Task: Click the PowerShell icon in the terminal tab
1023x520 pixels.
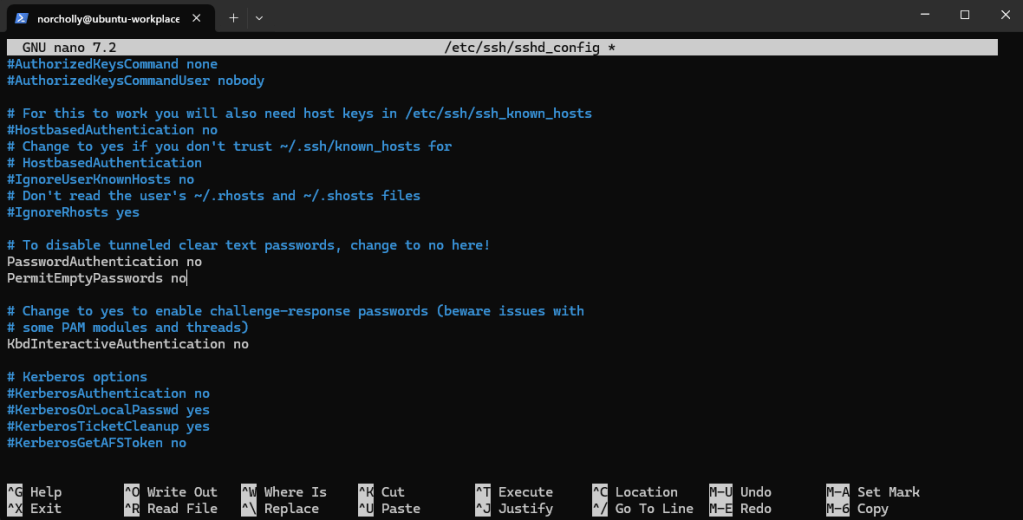Action: coord(21,17)
